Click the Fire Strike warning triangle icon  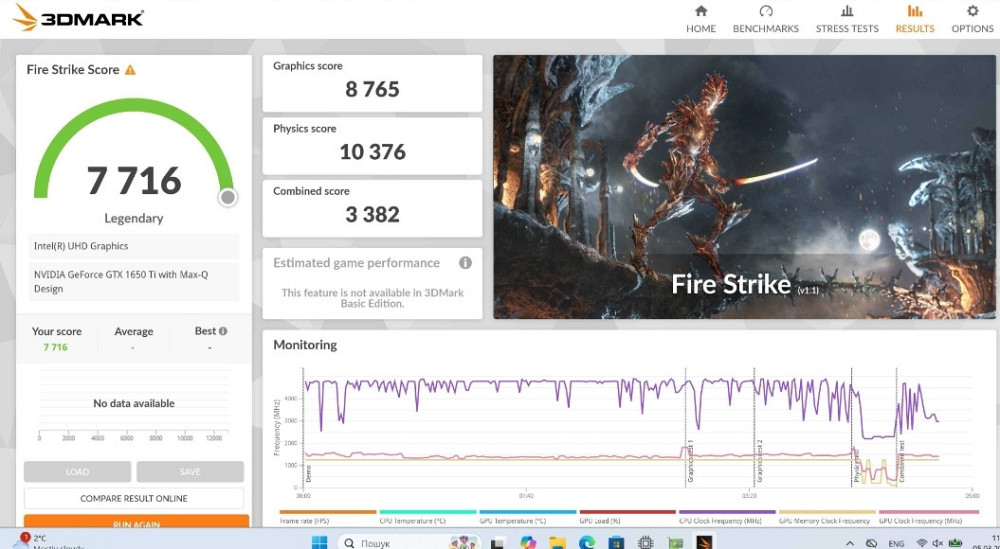click(130, 70)
